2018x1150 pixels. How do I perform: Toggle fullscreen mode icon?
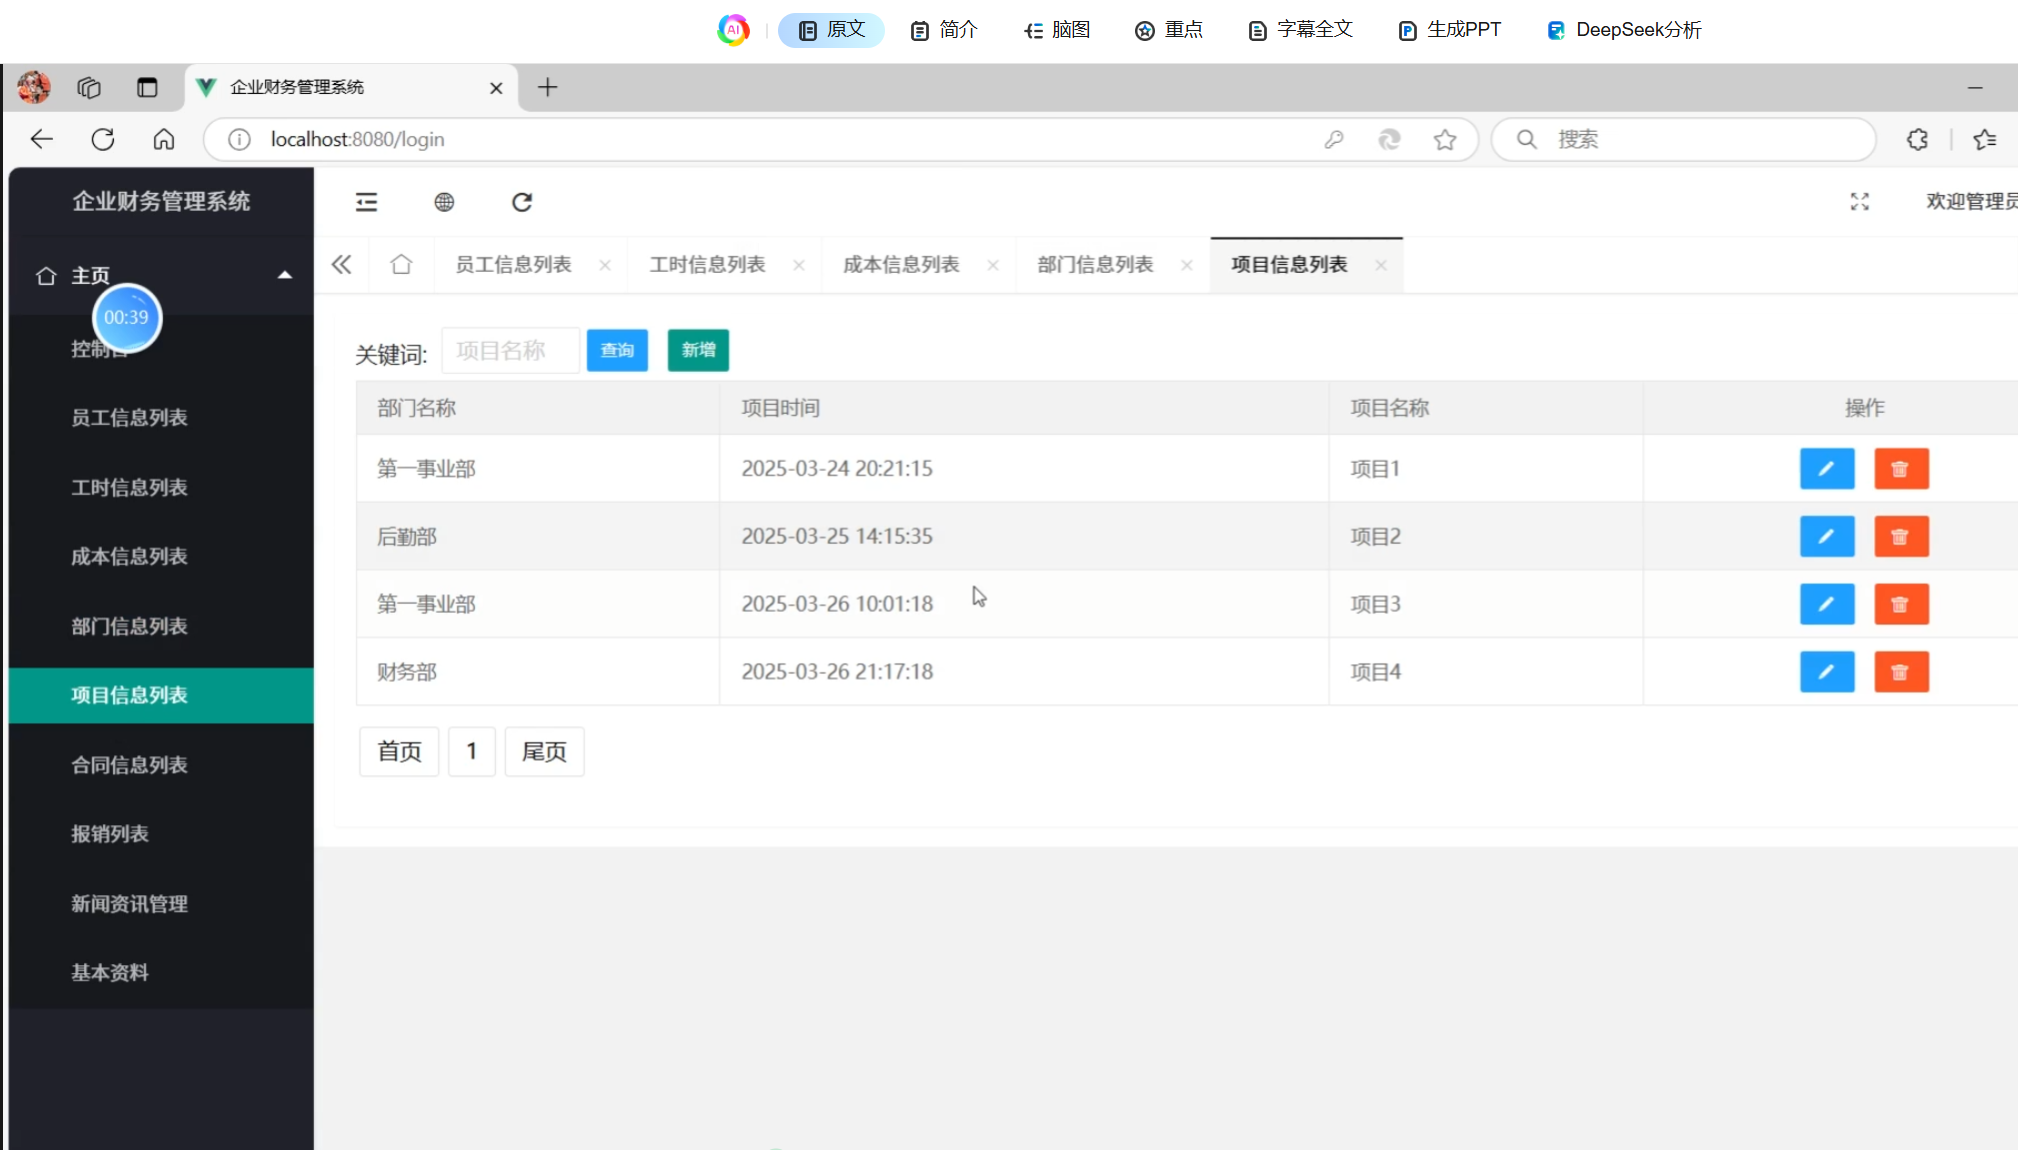pos(1859,202)
